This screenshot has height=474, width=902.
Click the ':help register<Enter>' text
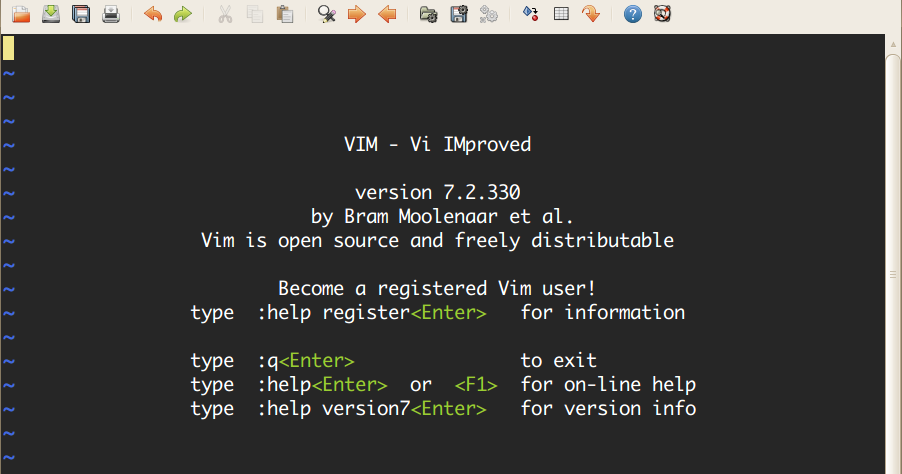(372, 313)
